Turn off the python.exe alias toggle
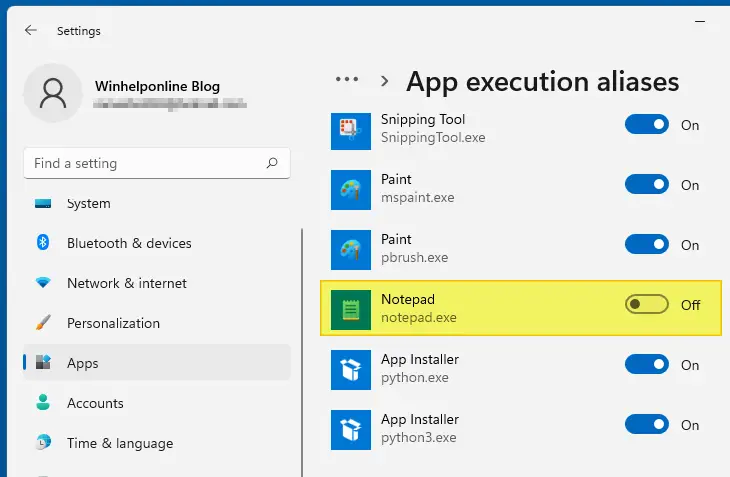The image size is (730, 477). coord(647,364)
